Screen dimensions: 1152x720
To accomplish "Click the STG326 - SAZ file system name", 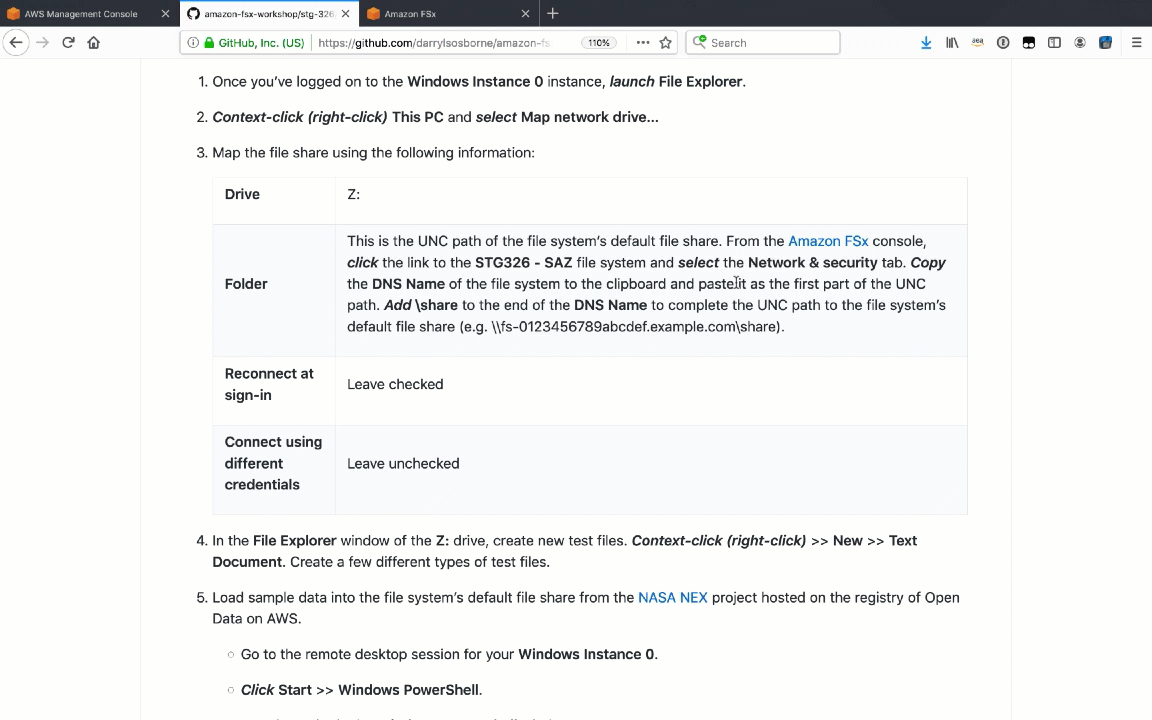I will coord(524,262).
